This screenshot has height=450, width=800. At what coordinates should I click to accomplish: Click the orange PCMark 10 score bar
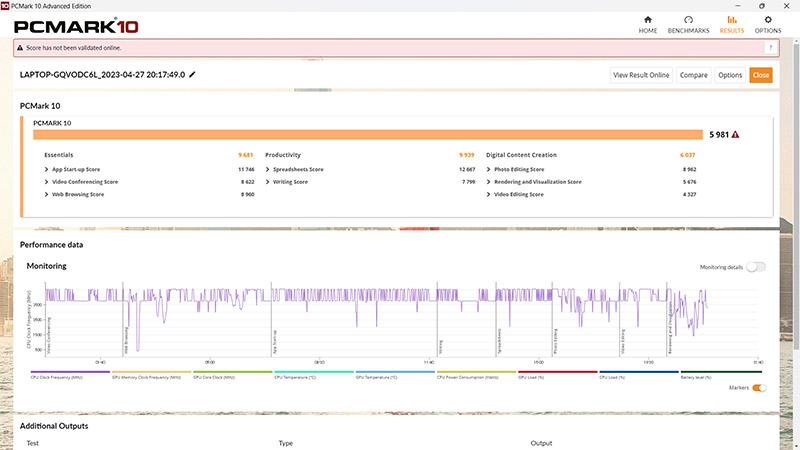tap(368, 135)
